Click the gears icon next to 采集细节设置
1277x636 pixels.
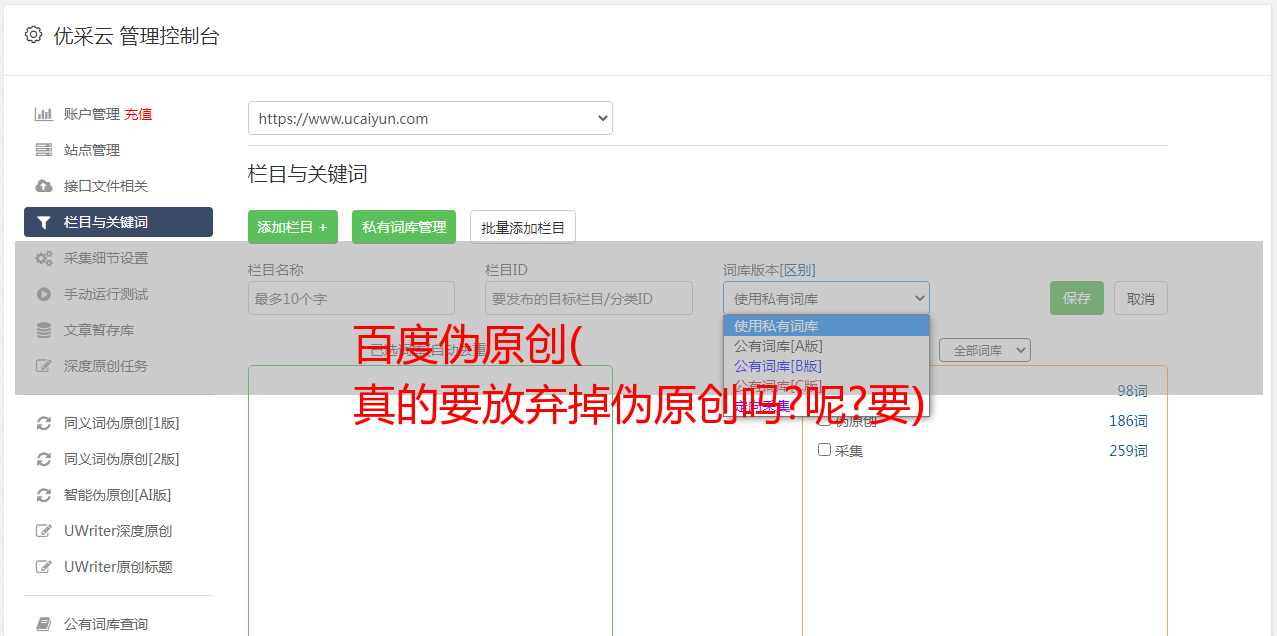tap(43, 258)
